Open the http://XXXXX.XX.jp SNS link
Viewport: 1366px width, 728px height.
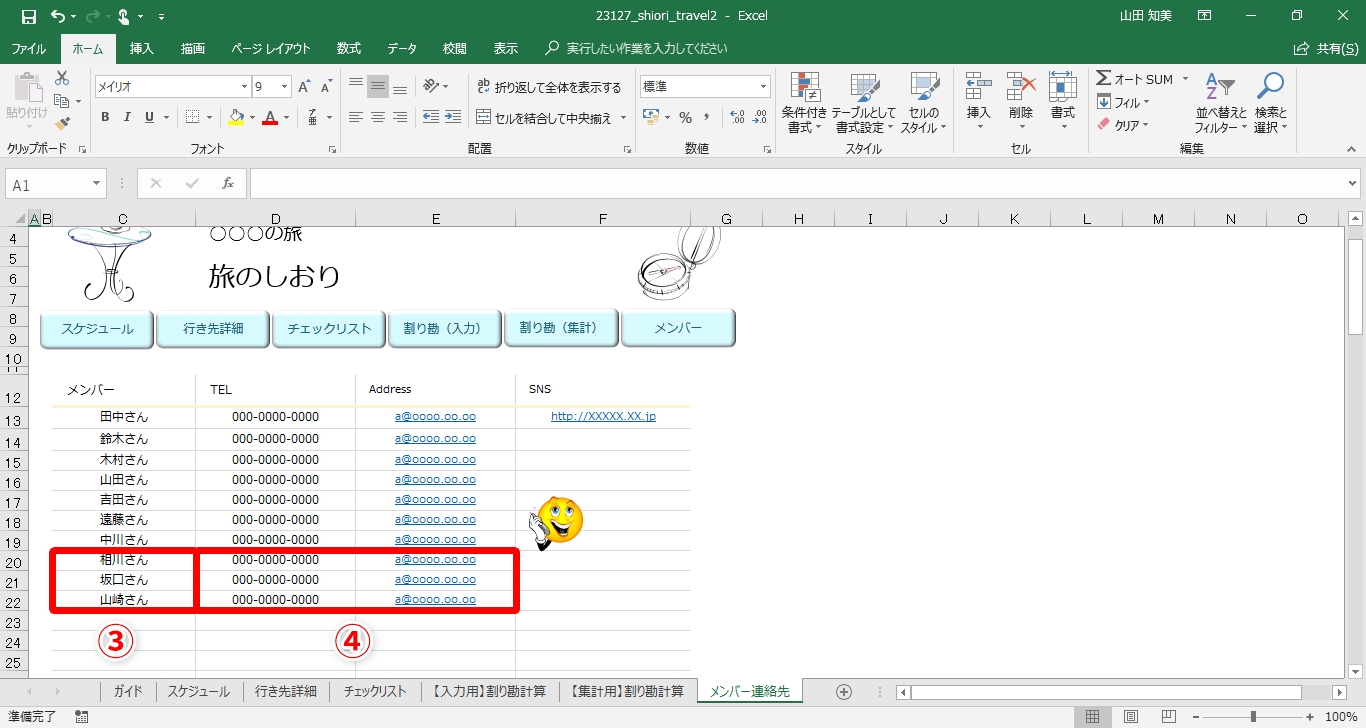pyautogui.click(x=603, y=417)
